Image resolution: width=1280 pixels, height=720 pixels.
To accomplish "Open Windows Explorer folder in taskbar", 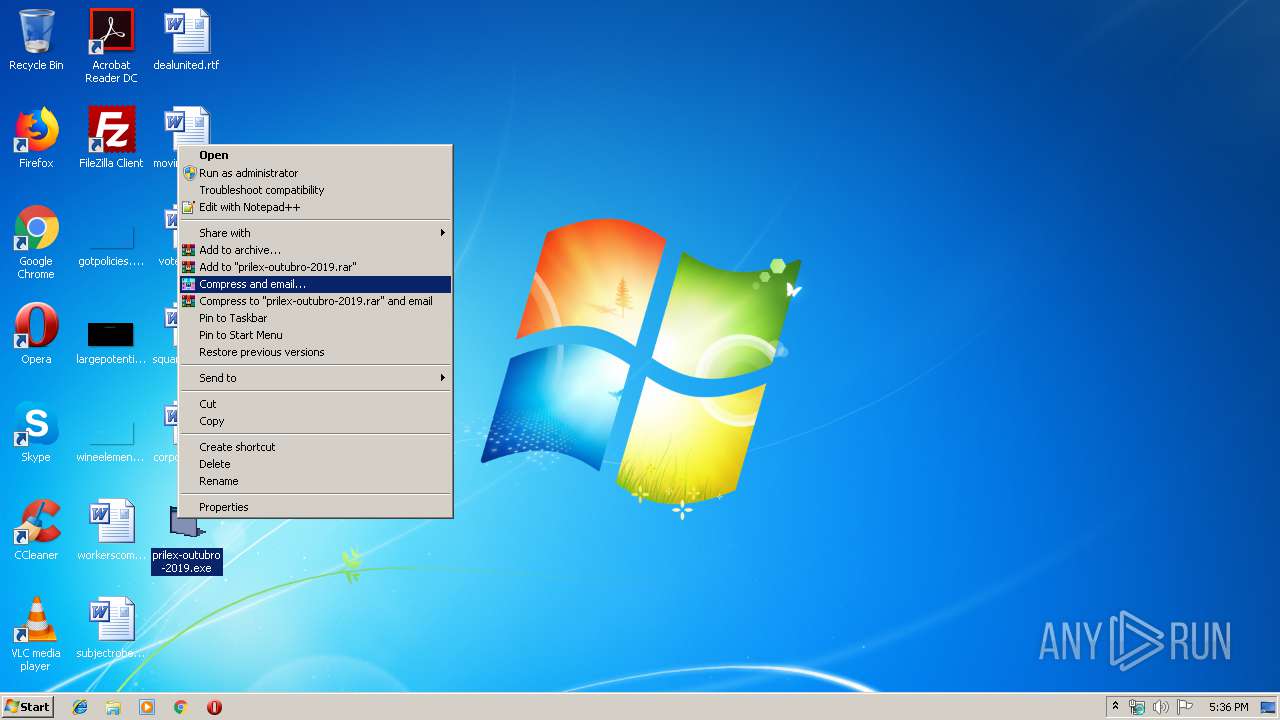I will [113, 707].
